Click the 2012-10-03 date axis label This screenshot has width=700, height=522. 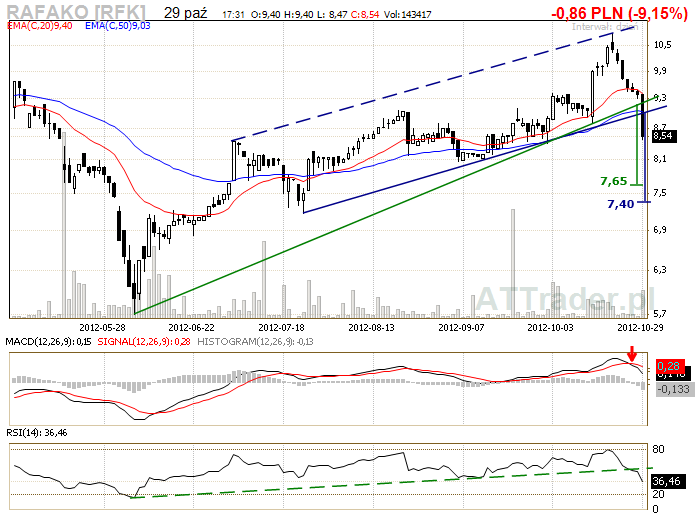coord(550,327)
